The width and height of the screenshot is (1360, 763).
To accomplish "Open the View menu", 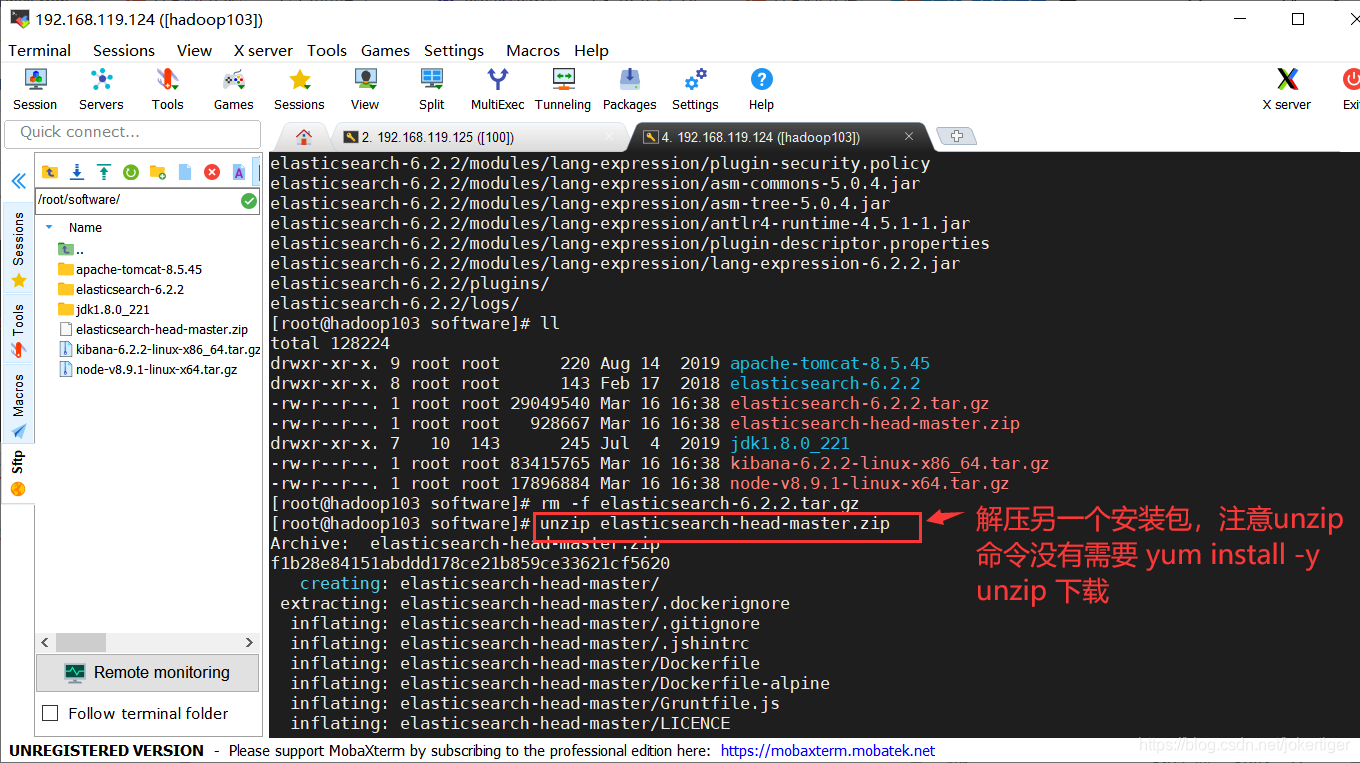I will 194,50.
